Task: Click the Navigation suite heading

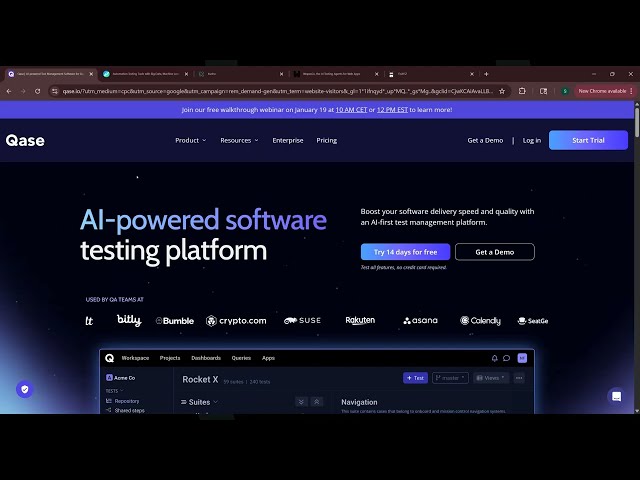Action: [x=359, y=402]
